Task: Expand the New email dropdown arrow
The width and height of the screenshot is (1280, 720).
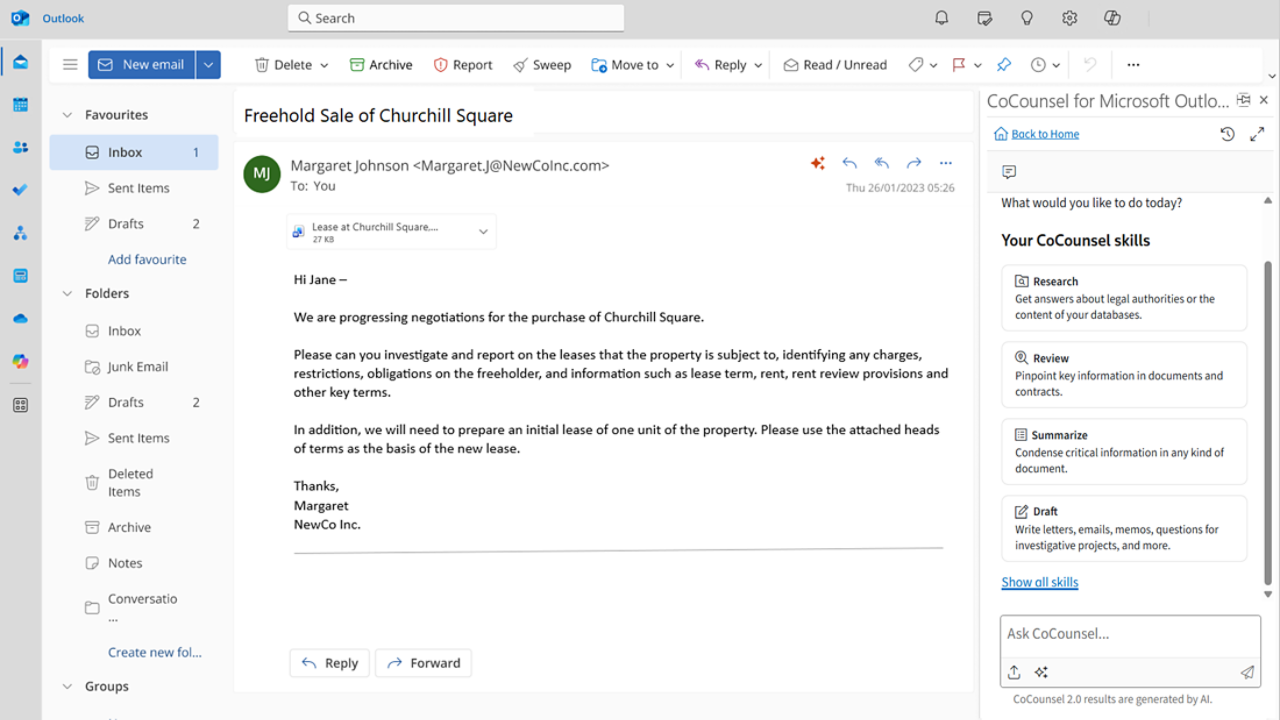Action: coord(208,65)
